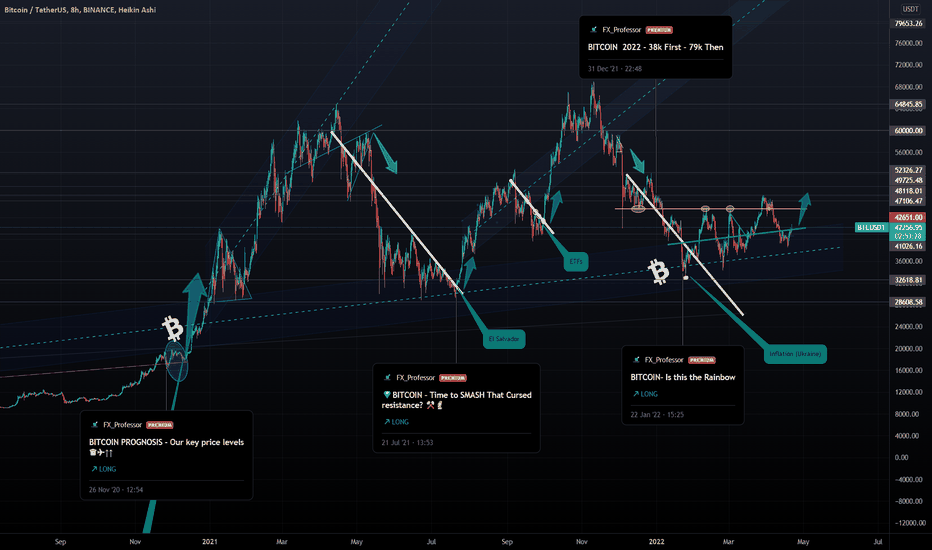Click the date '31 Dec '21 - 22:48' on idea card
Viewport: 932px width, 550px height.
(615, 69)
